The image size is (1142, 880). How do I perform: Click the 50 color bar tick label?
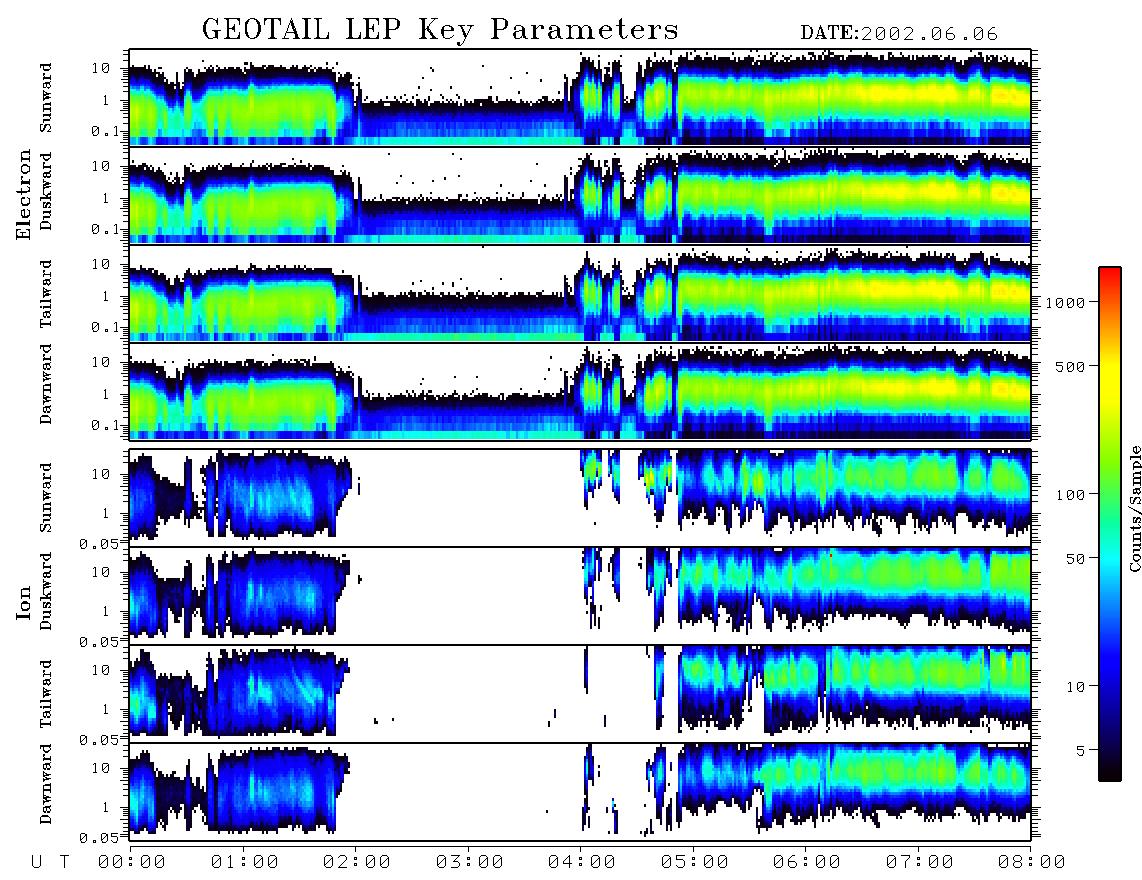click(1076, 559)
